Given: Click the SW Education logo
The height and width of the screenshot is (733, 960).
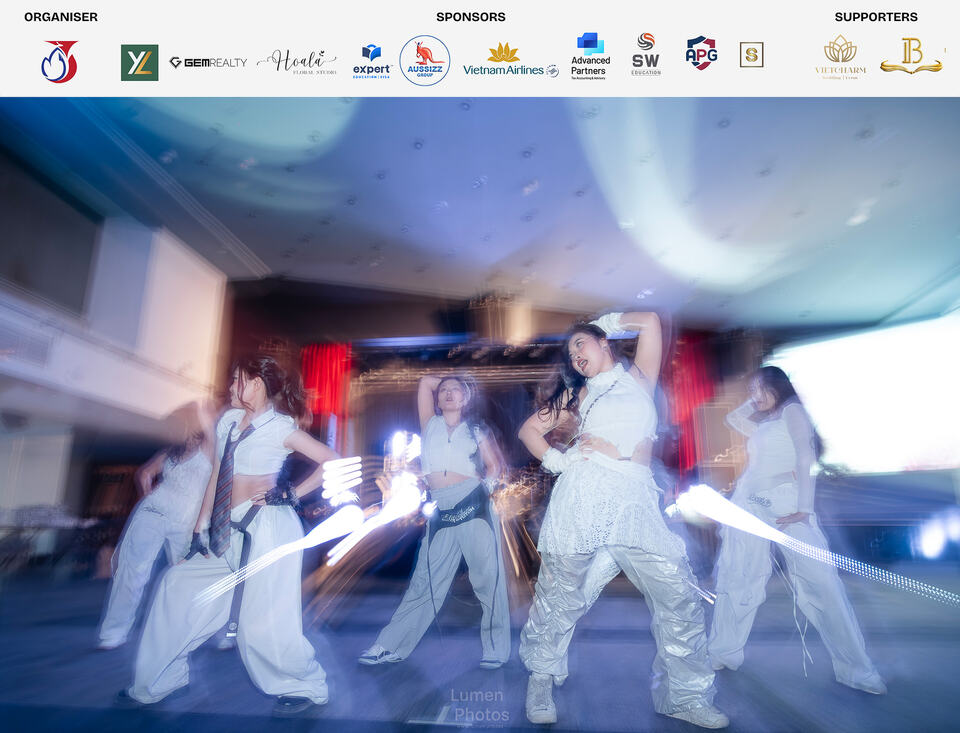Looking at the screenshot, I should click(x=646, y=55).
